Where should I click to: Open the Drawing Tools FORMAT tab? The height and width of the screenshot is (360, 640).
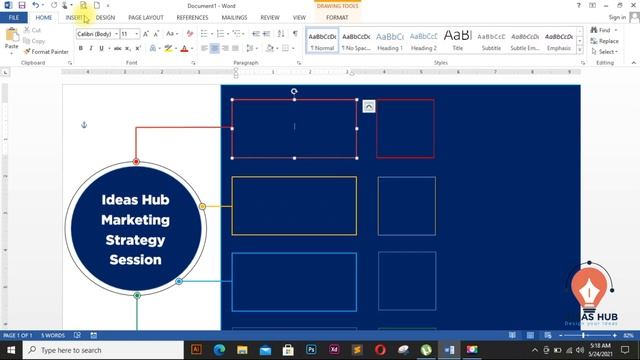(337, 18)
